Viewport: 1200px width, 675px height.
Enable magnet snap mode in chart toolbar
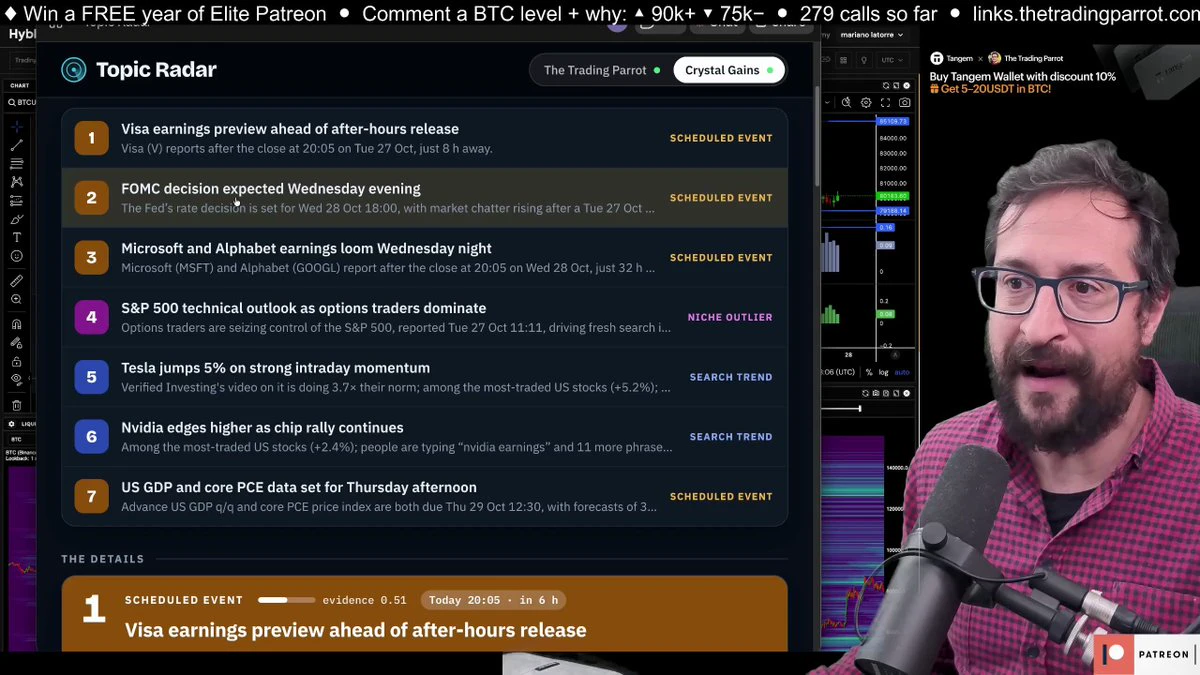pyautogui.click(x=16, y=324)
